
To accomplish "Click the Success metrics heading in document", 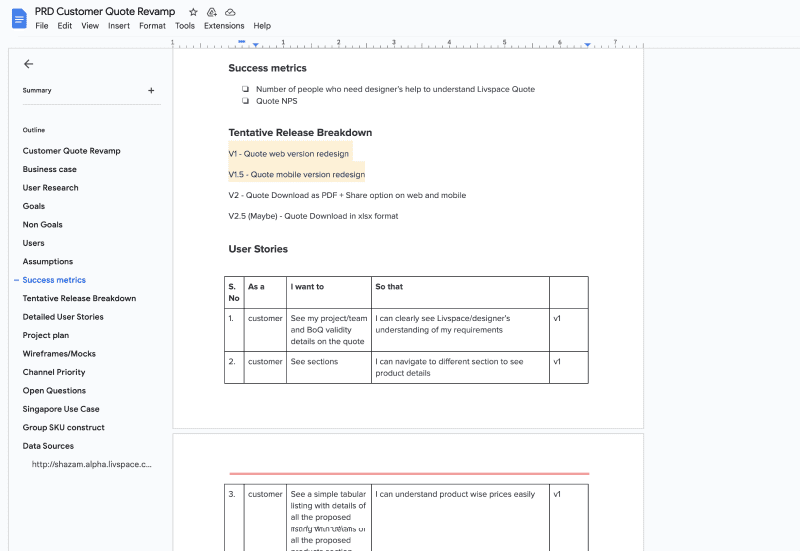I will tap(267, 68).
